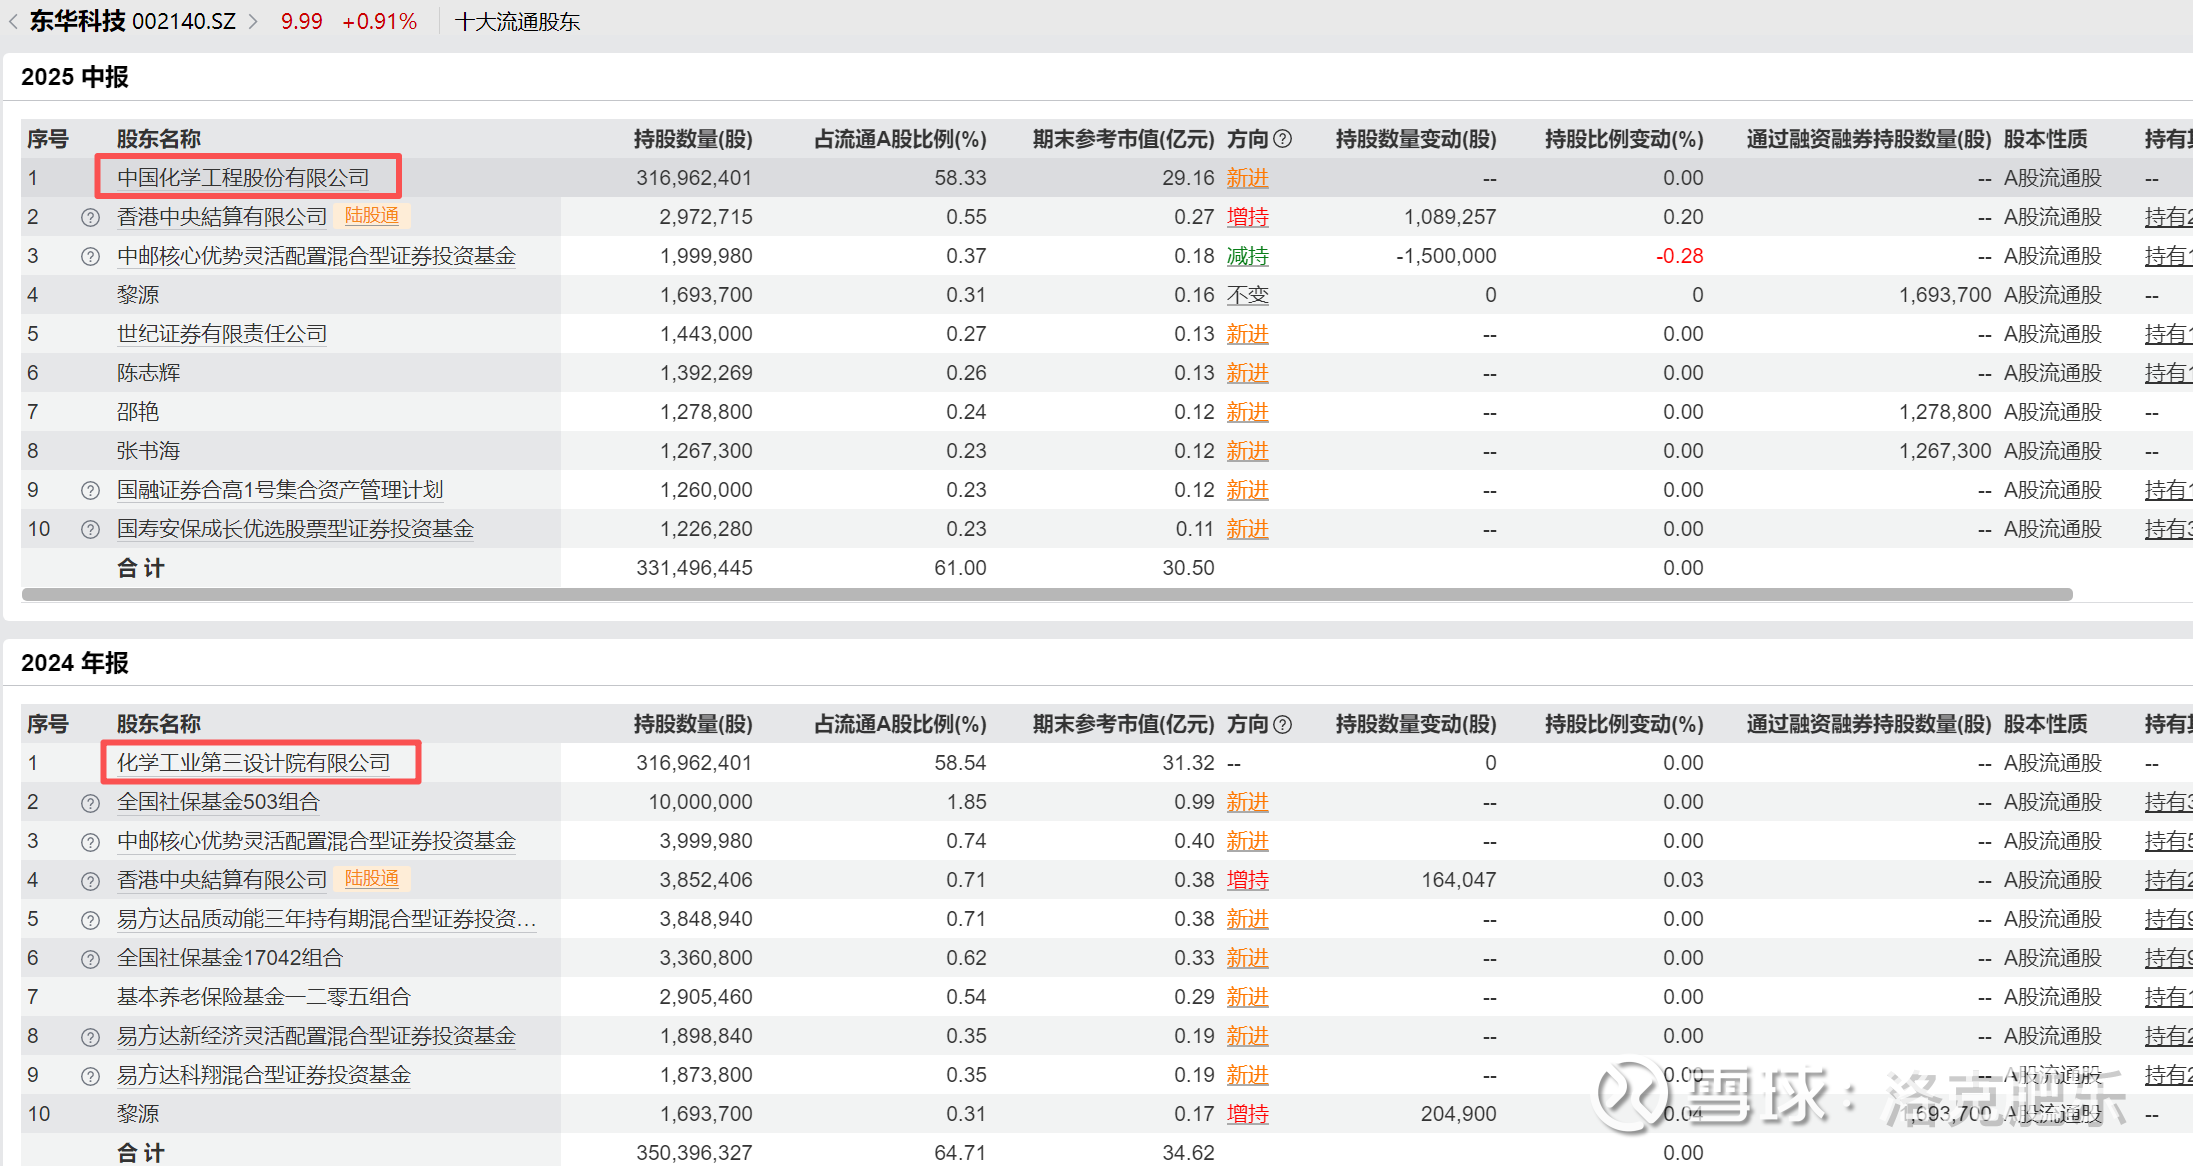Screen dimensions: 2193x1166
Task: Go to next stock with right arrow
Action: click(x=253, y=21)
